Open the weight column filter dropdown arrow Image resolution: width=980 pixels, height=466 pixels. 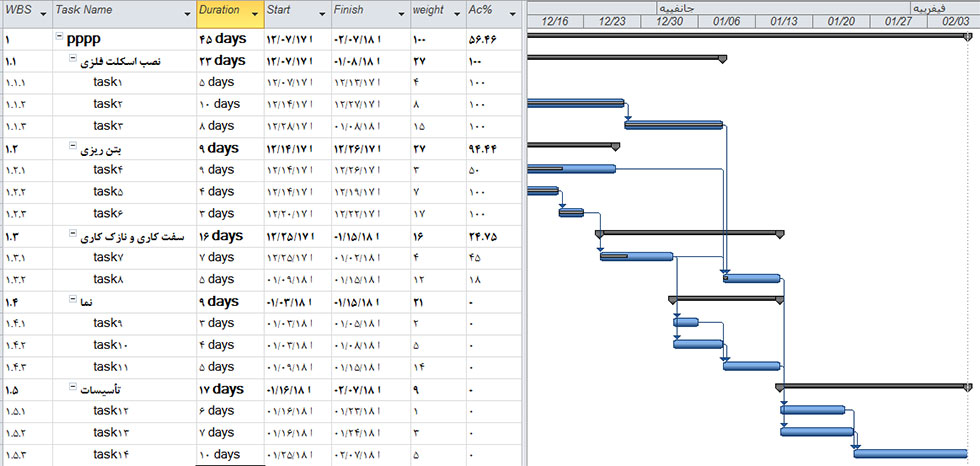(x=455, y=12)
